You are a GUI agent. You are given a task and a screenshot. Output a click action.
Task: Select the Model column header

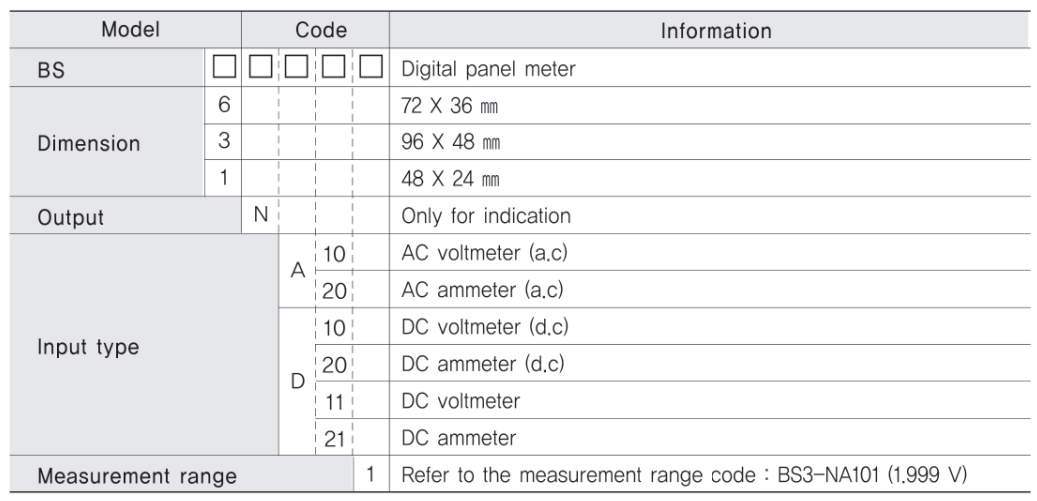(x=130, y=30)
